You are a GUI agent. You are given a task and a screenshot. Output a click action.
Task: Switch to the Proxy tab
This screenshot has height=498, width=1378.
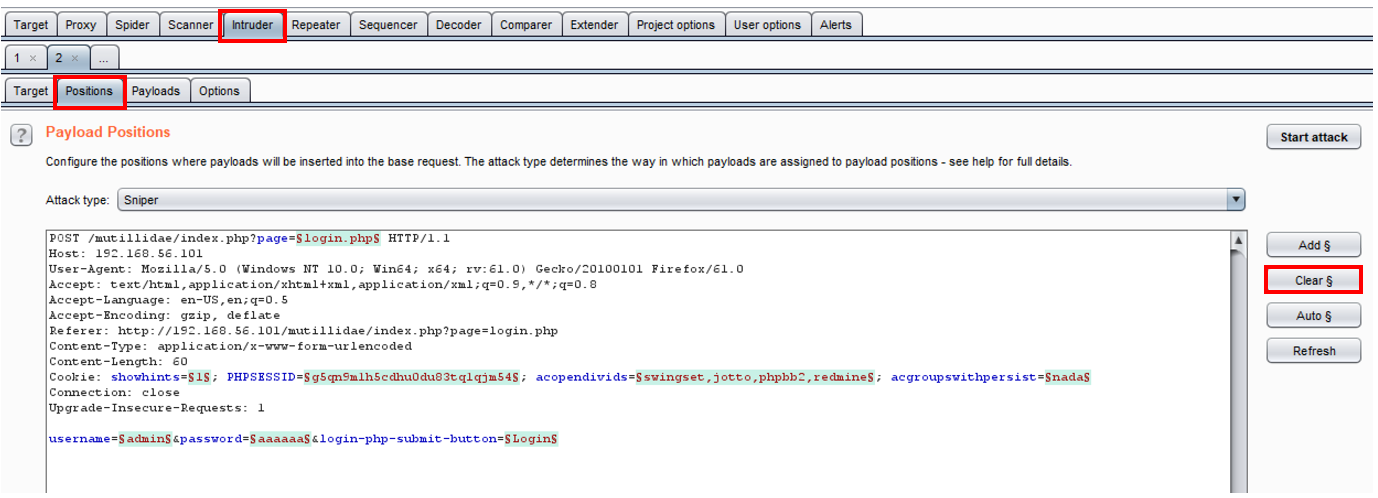(81, 25)
